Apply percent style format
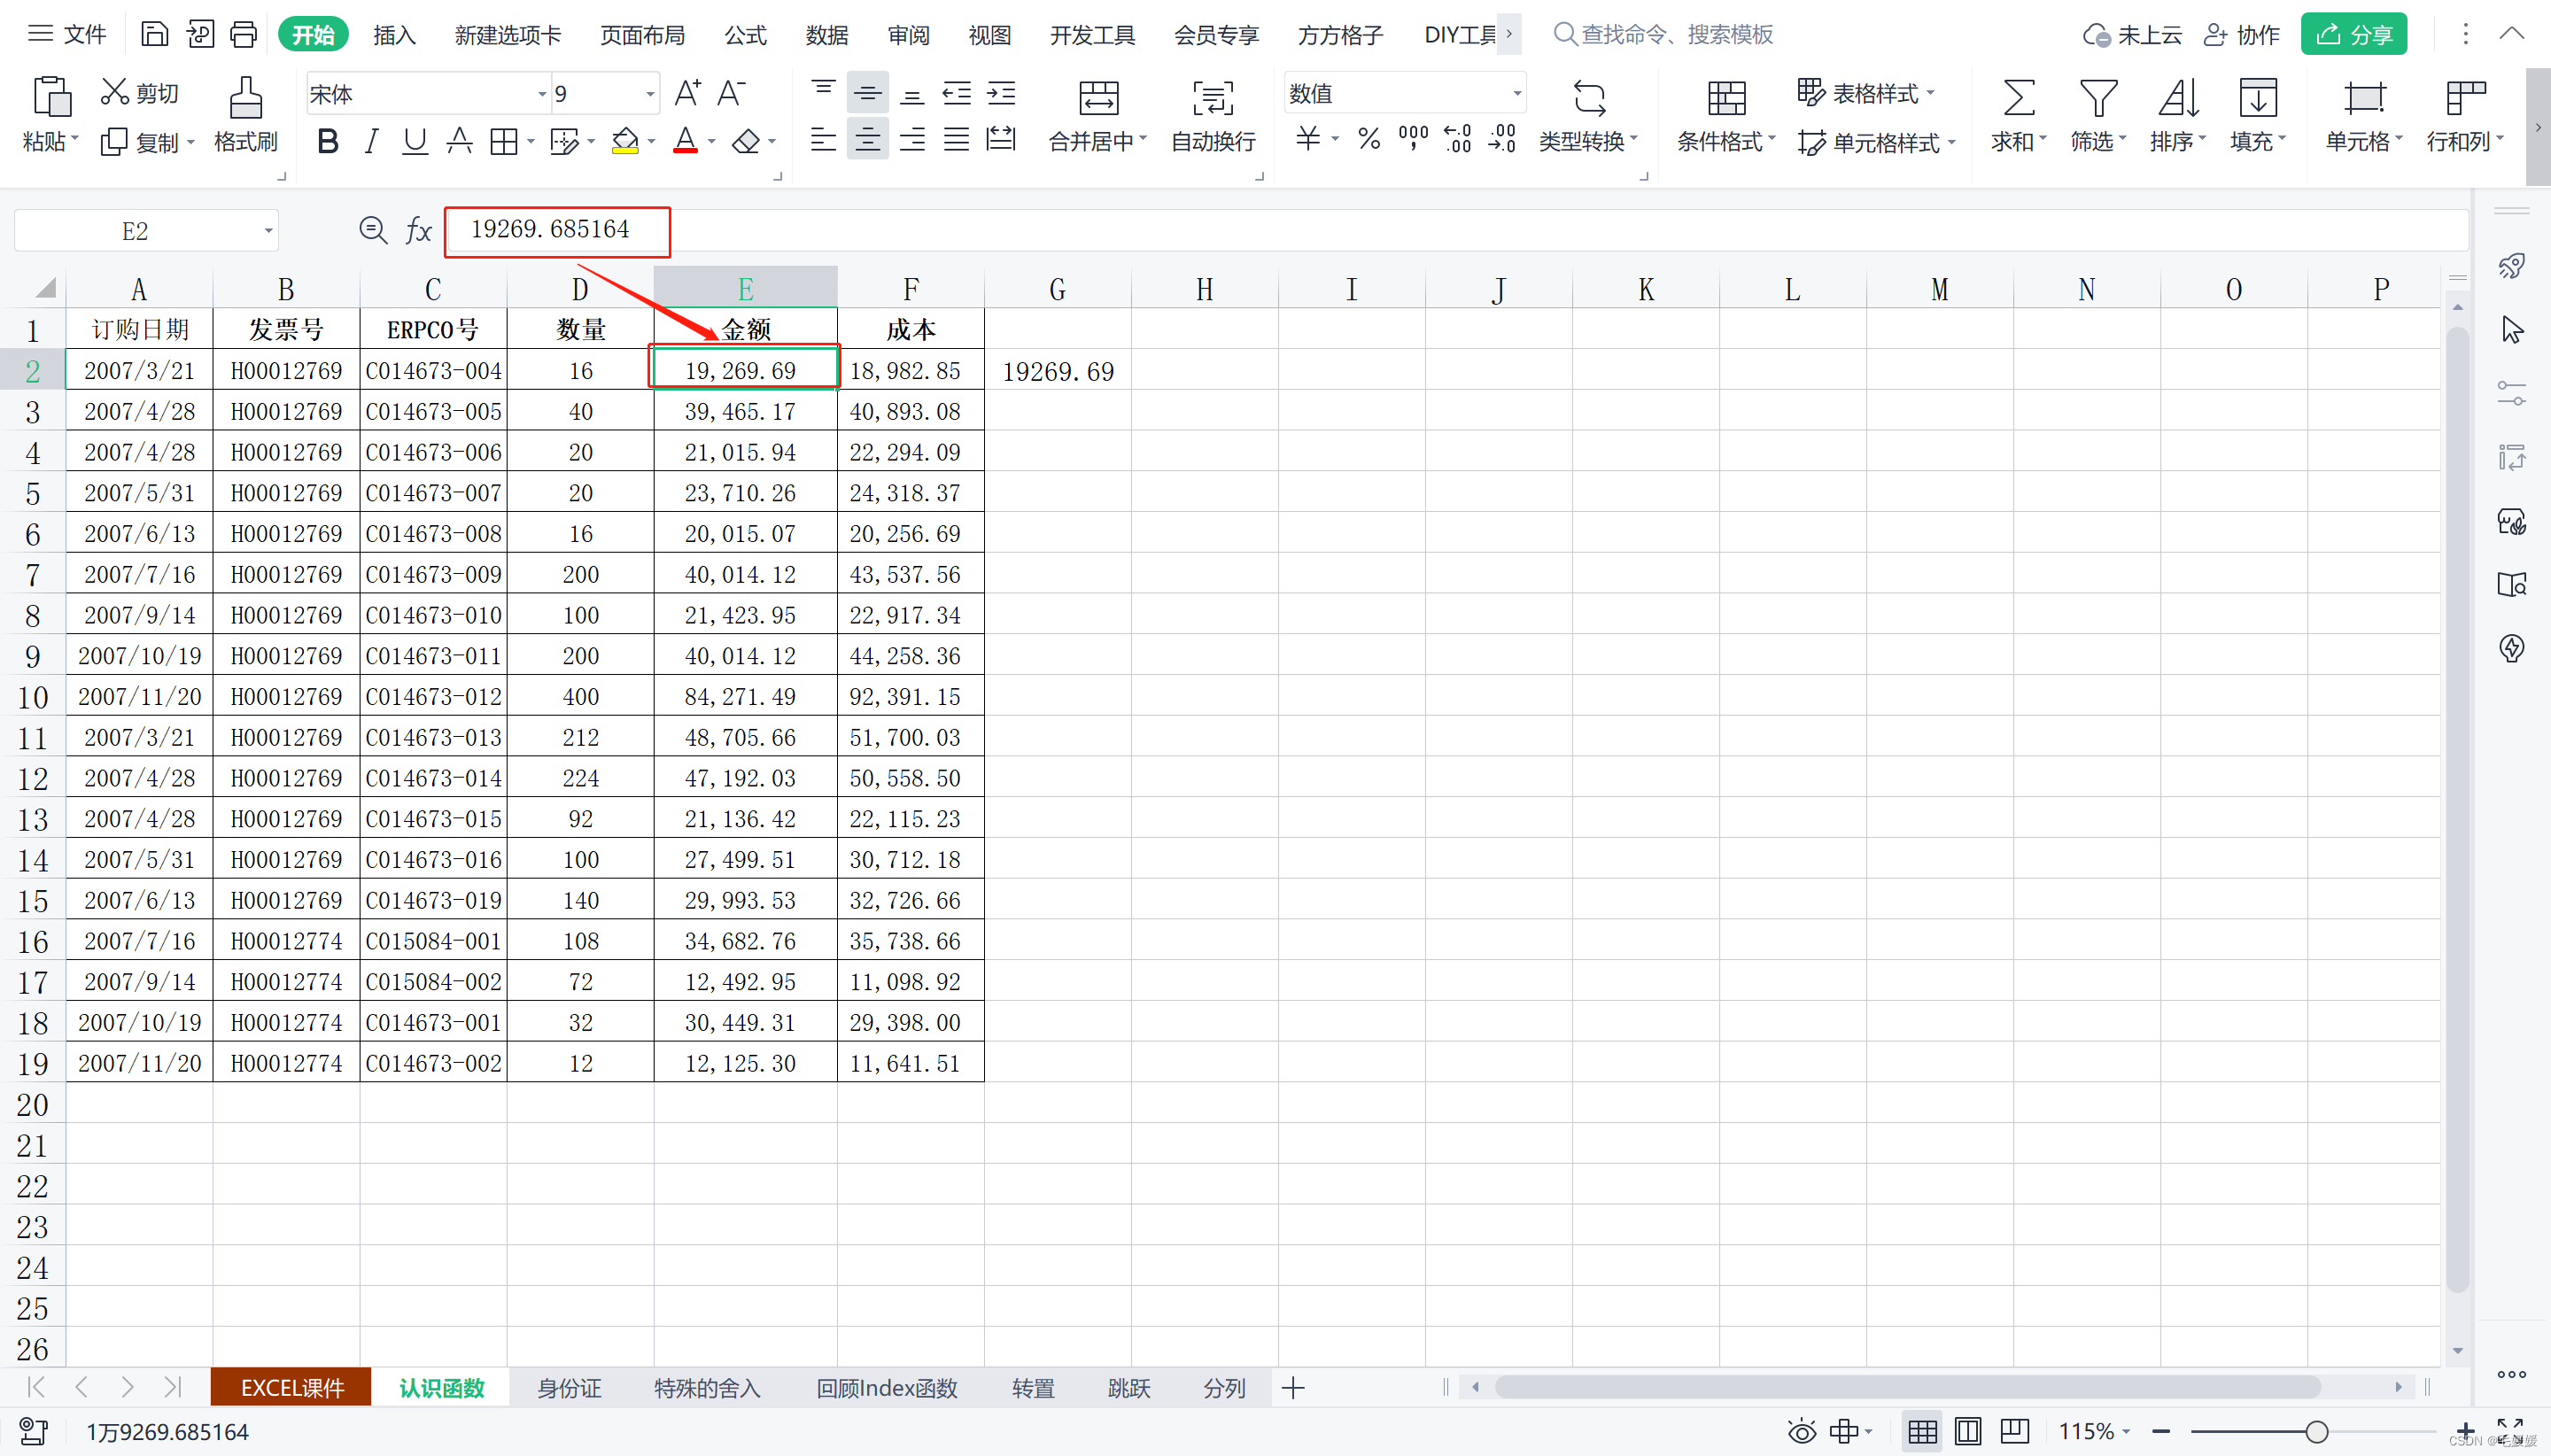 (1369, 139)
